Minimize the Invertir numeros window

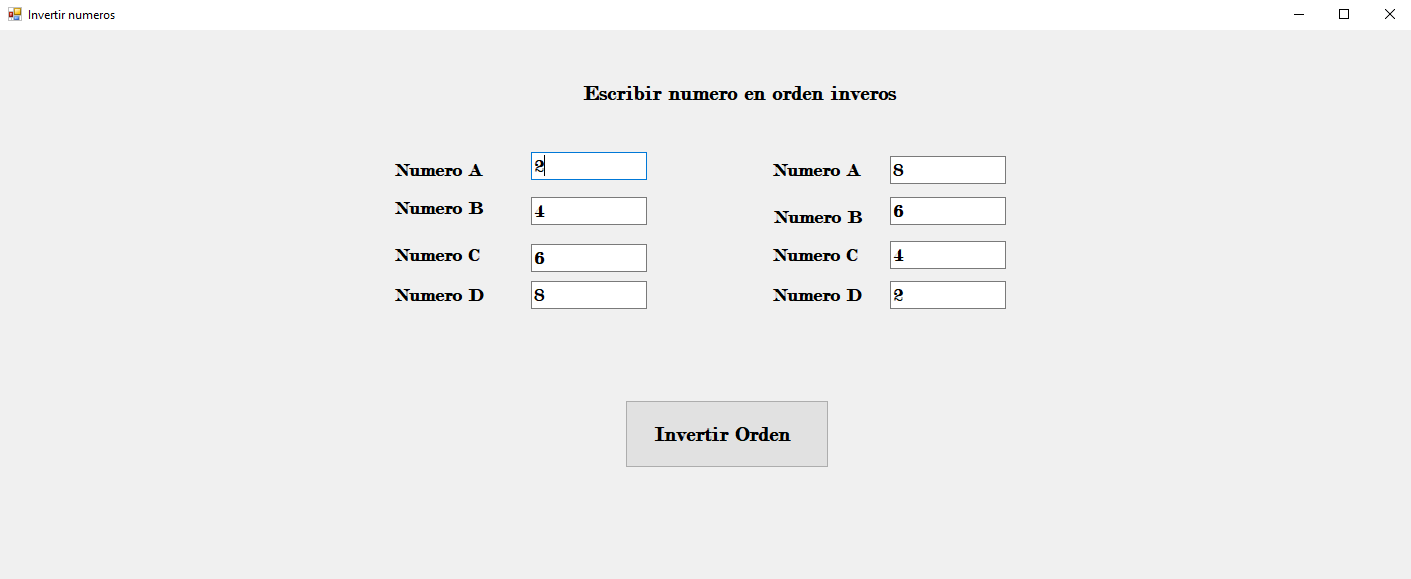[1298, 14]
